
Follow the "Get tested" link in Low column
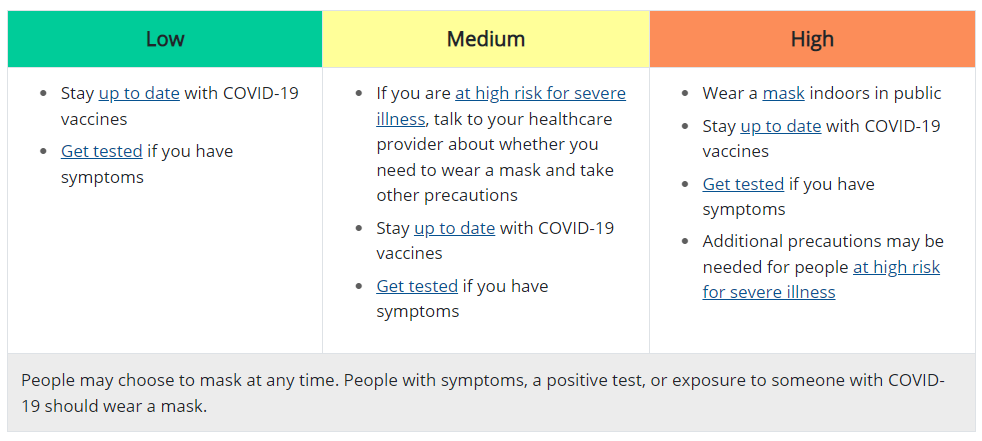click(102, 152)
